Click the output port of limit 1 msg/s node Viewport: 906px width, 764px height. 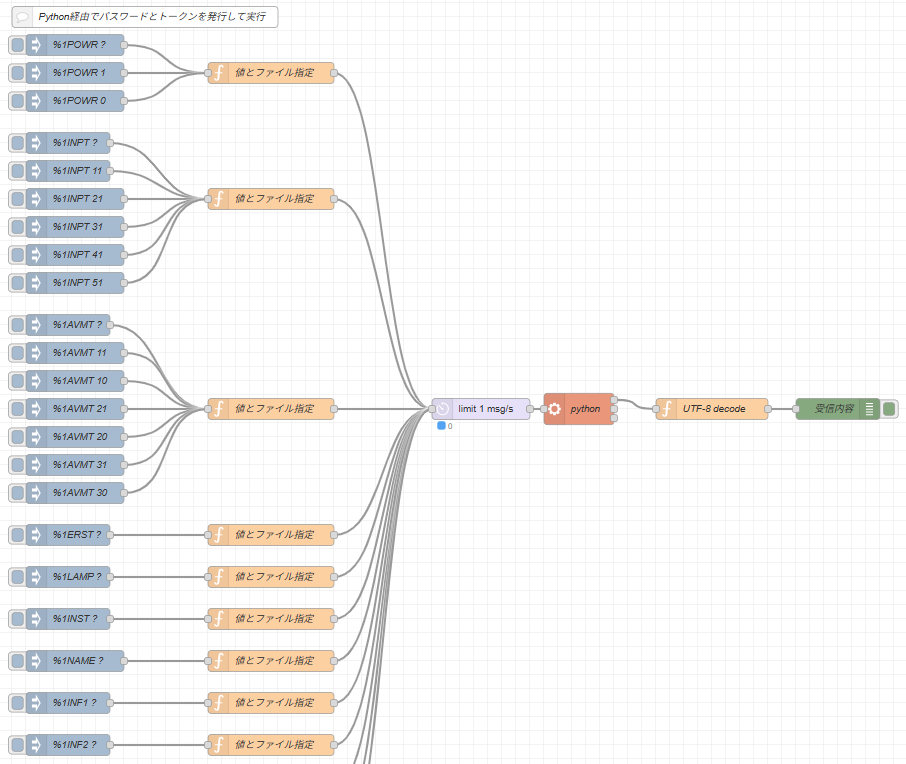[530, 409]
